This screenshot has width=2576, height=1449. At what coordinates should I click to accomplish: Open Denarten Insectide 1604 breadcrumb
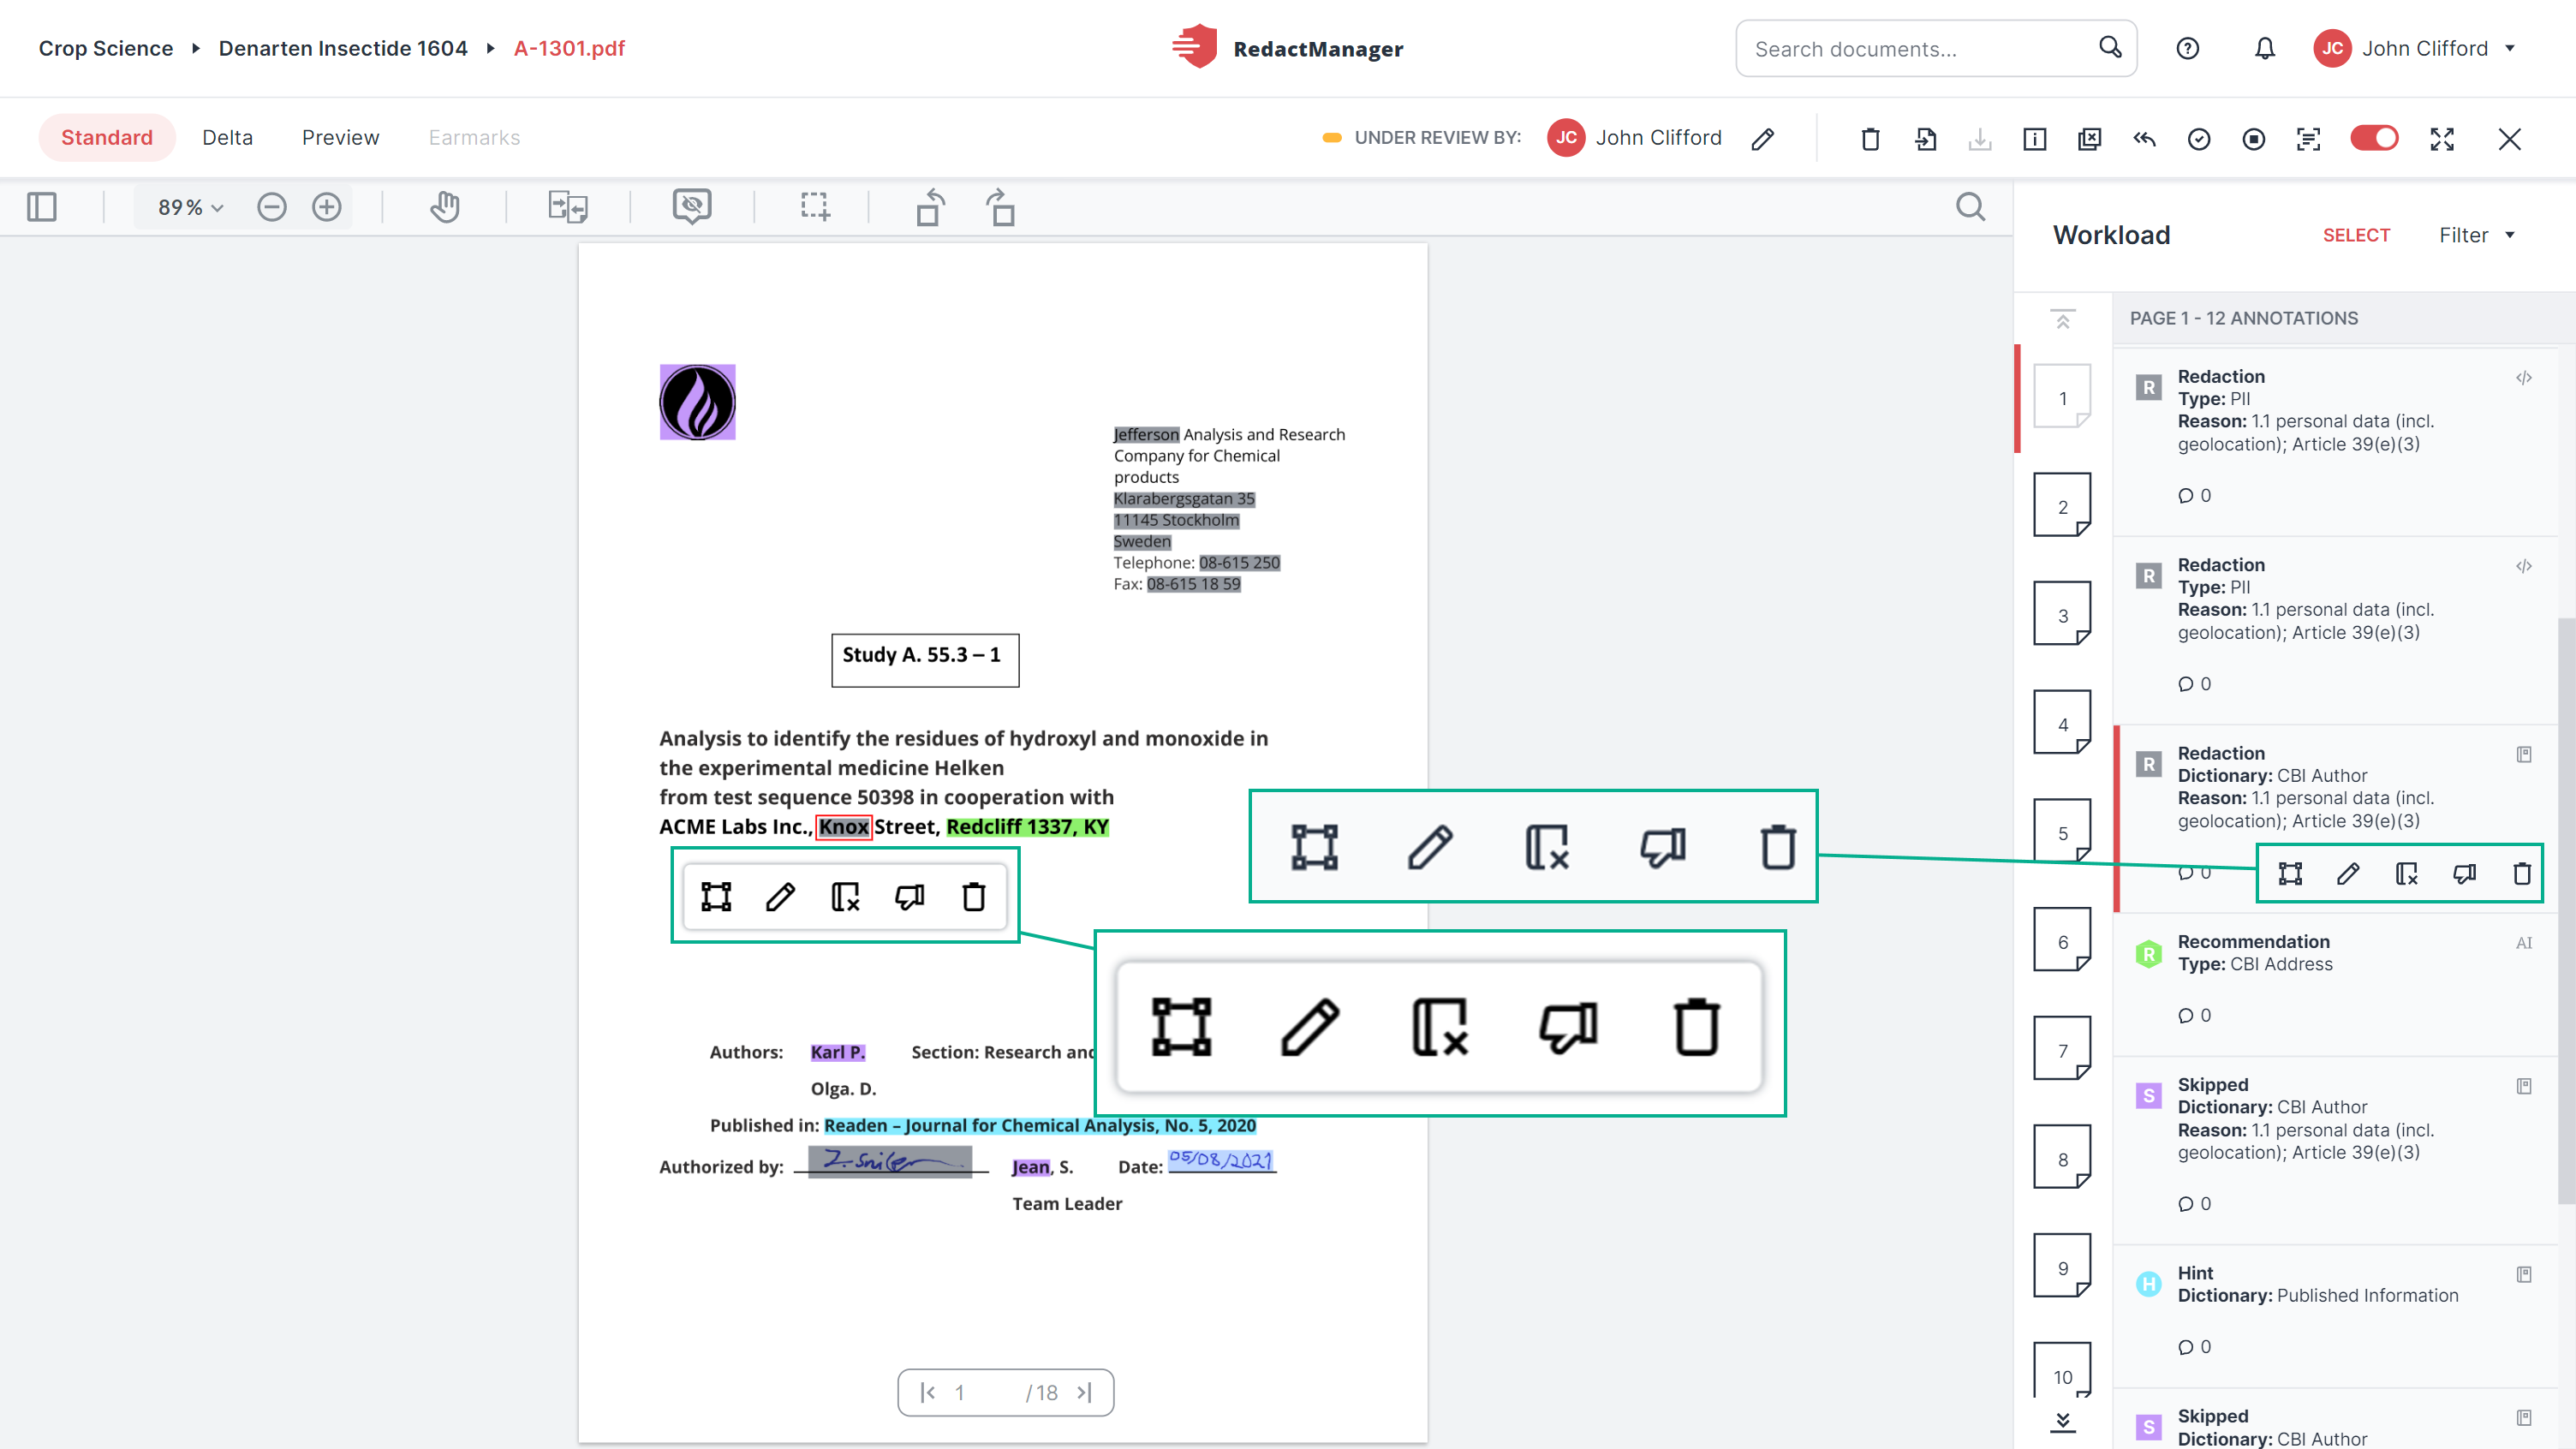point(343,48)
